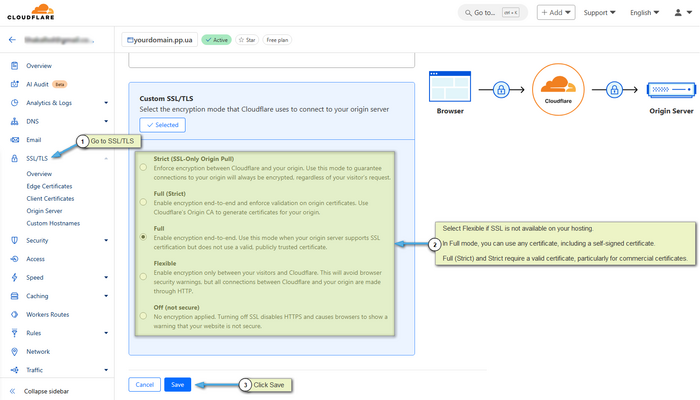This screenshot has height=400, width=700.
Task: Open the Add dropdown in header
Action: click(x=556, y=12)
